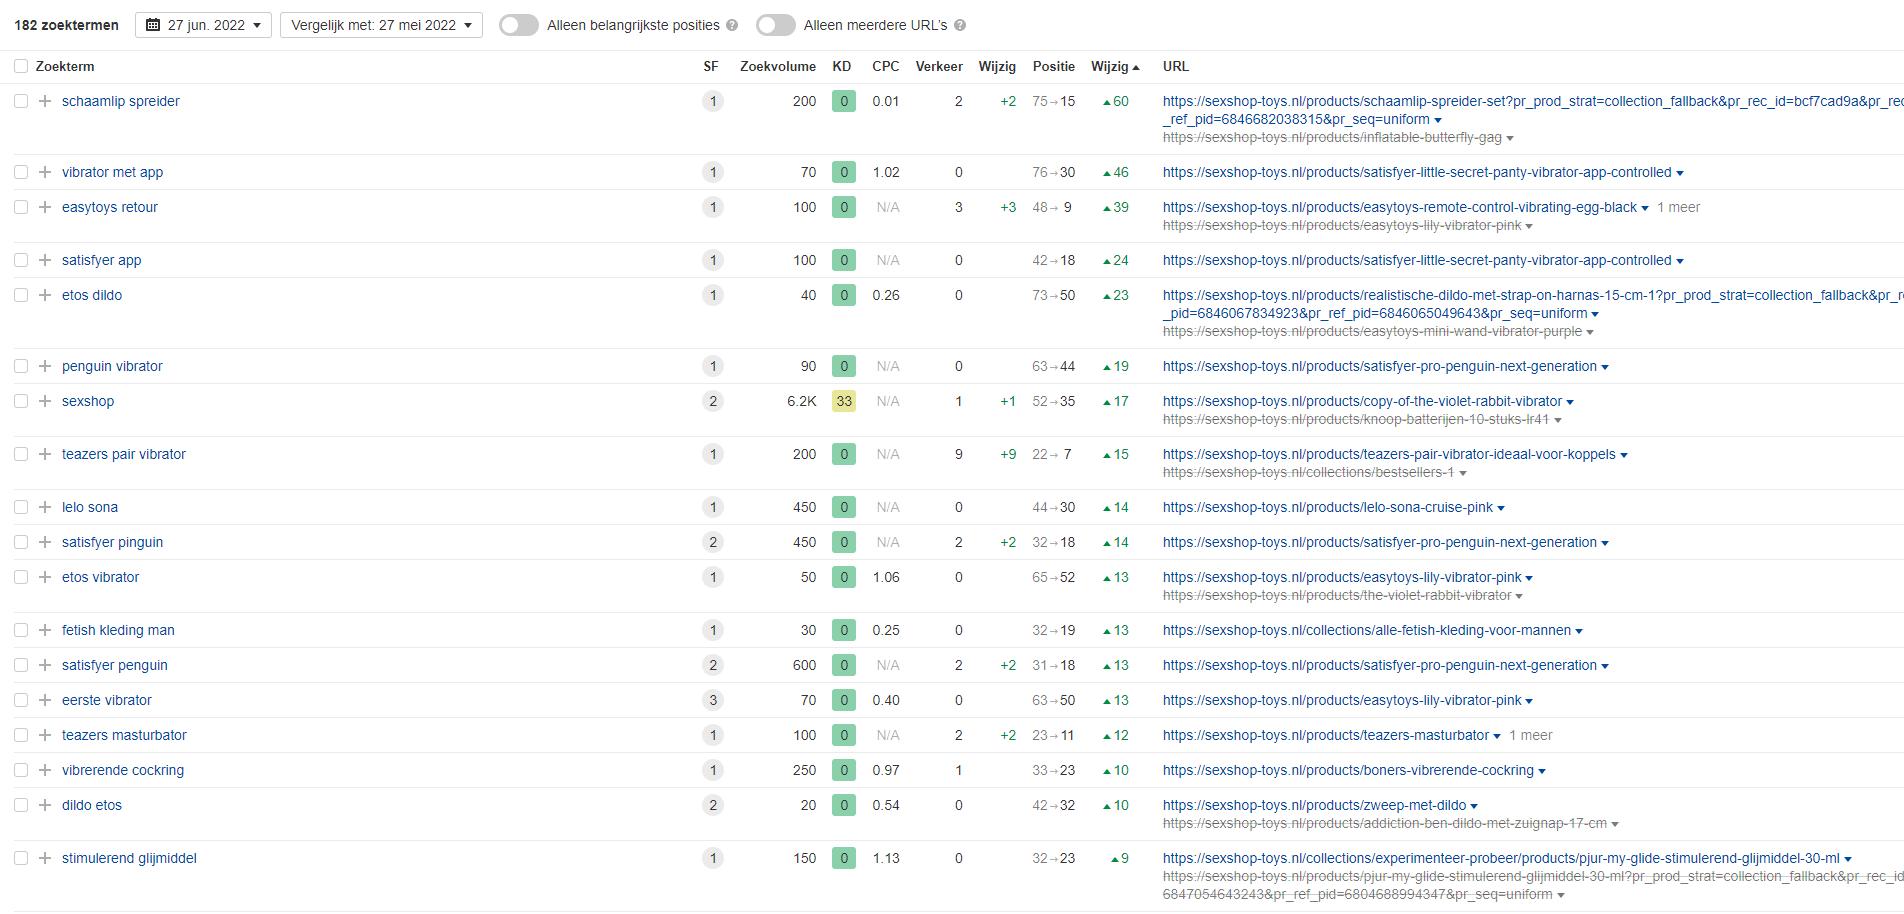The height and width of the screenshot is (914, 1904).
Task: Expand plus icon for satisfyer app
Action: coord(45,260)
